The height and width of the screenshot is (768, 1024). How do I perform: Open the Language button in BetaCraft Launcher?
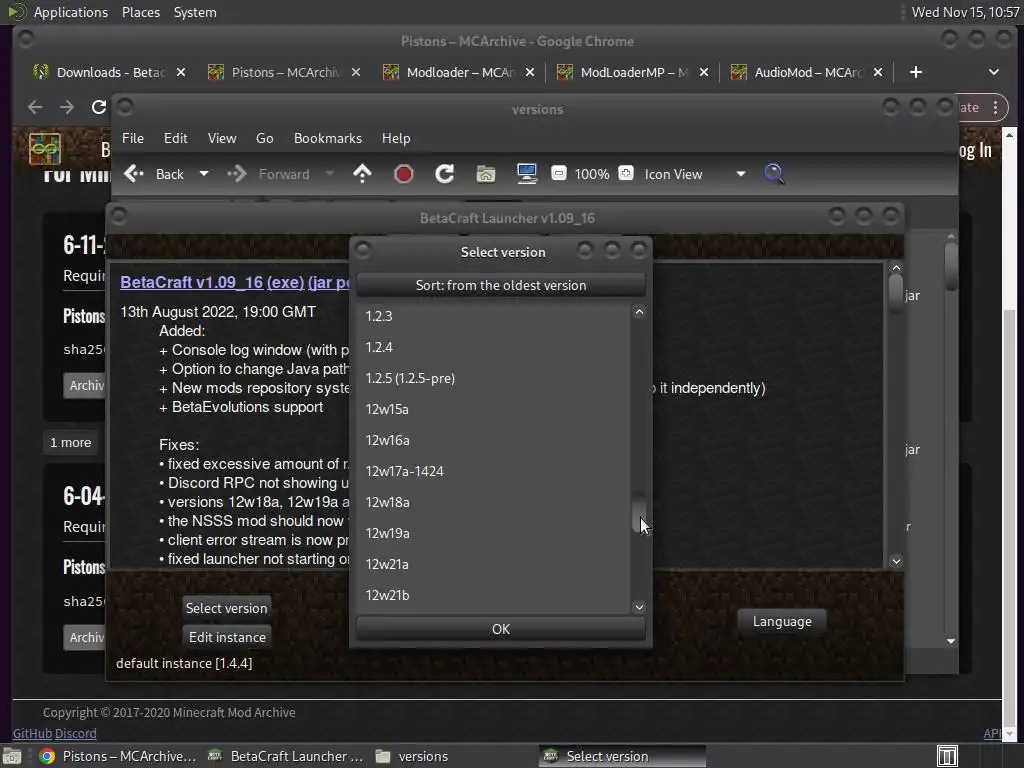[x=782, y=621]
